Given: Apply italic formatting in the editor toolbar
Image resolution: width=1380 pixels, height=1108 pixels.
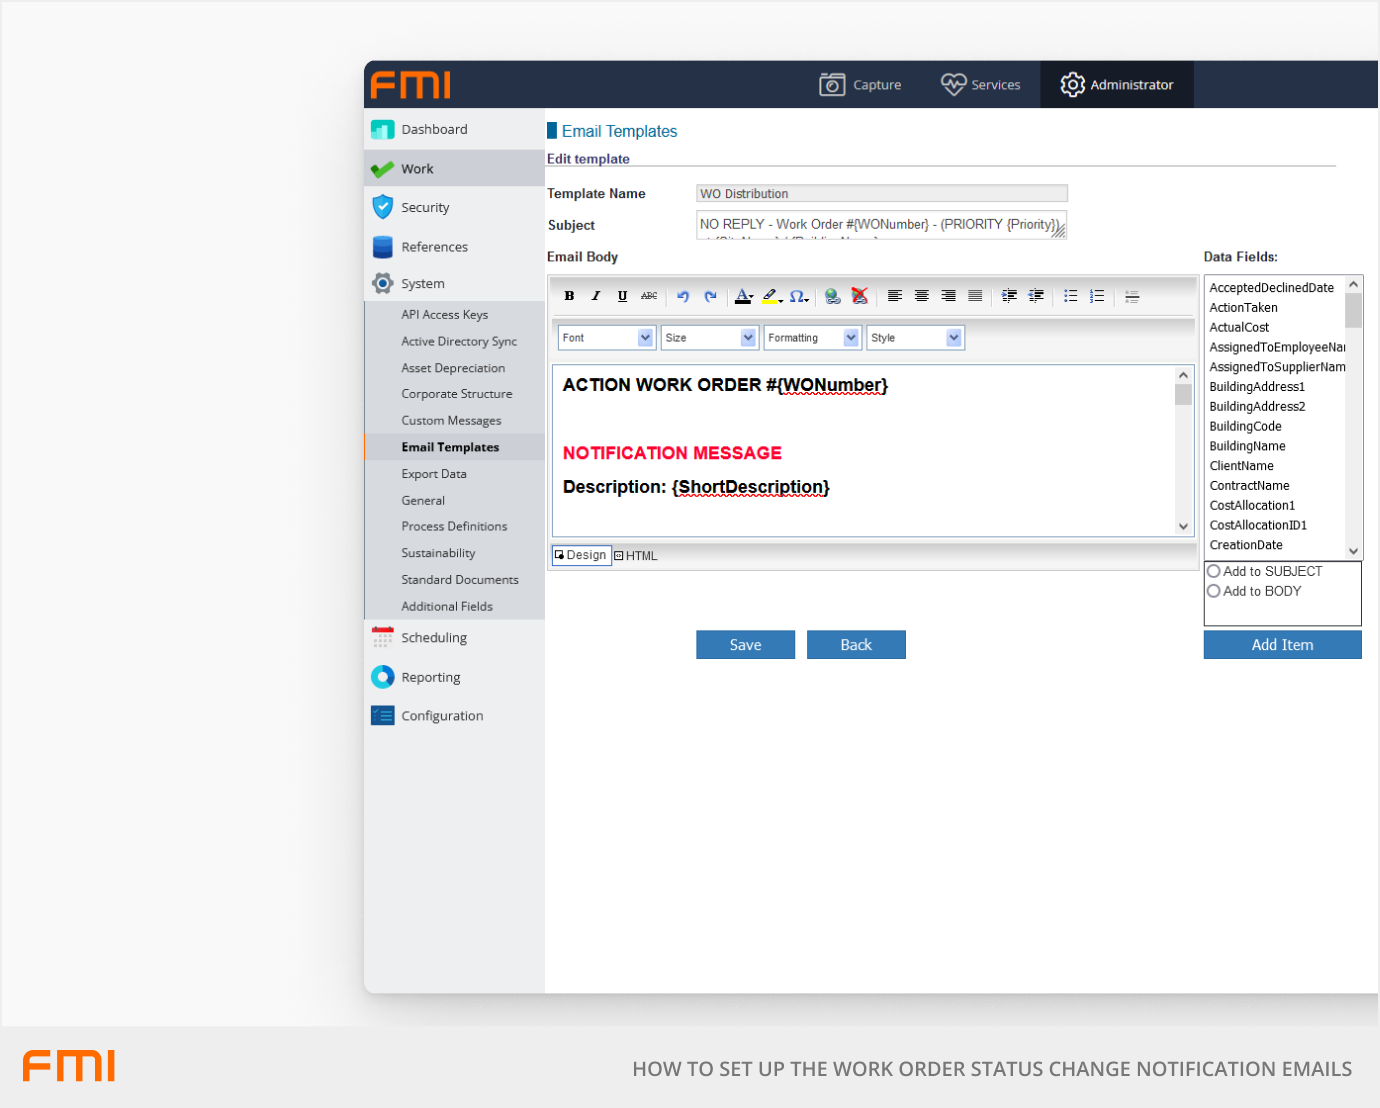Looking at the screenshot, I should pyautogui.click(x=595, y=296).
